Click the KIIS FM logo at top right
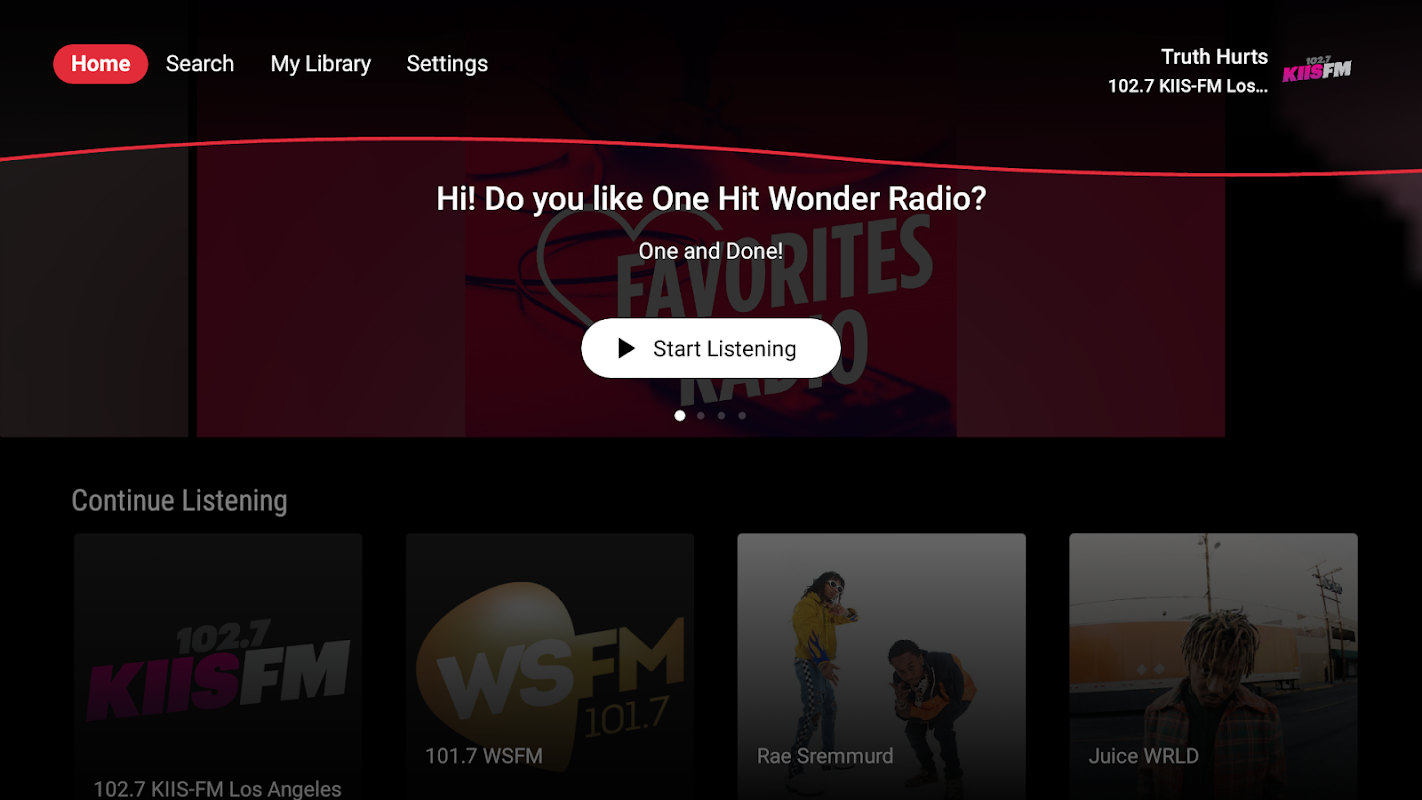 coord(1317,69)
